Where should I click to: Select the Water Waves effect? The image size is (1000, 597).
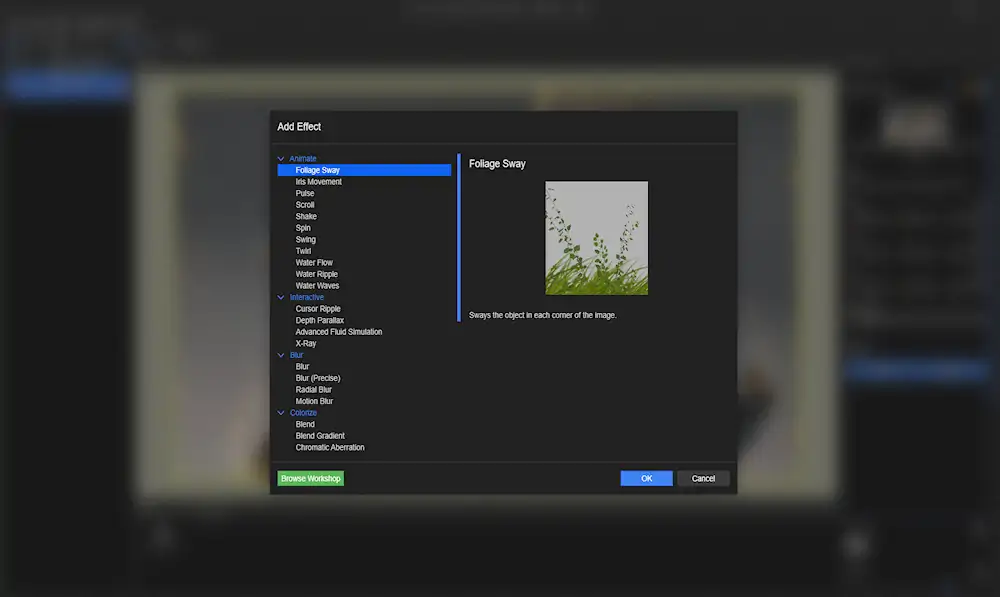coord(317,286)
